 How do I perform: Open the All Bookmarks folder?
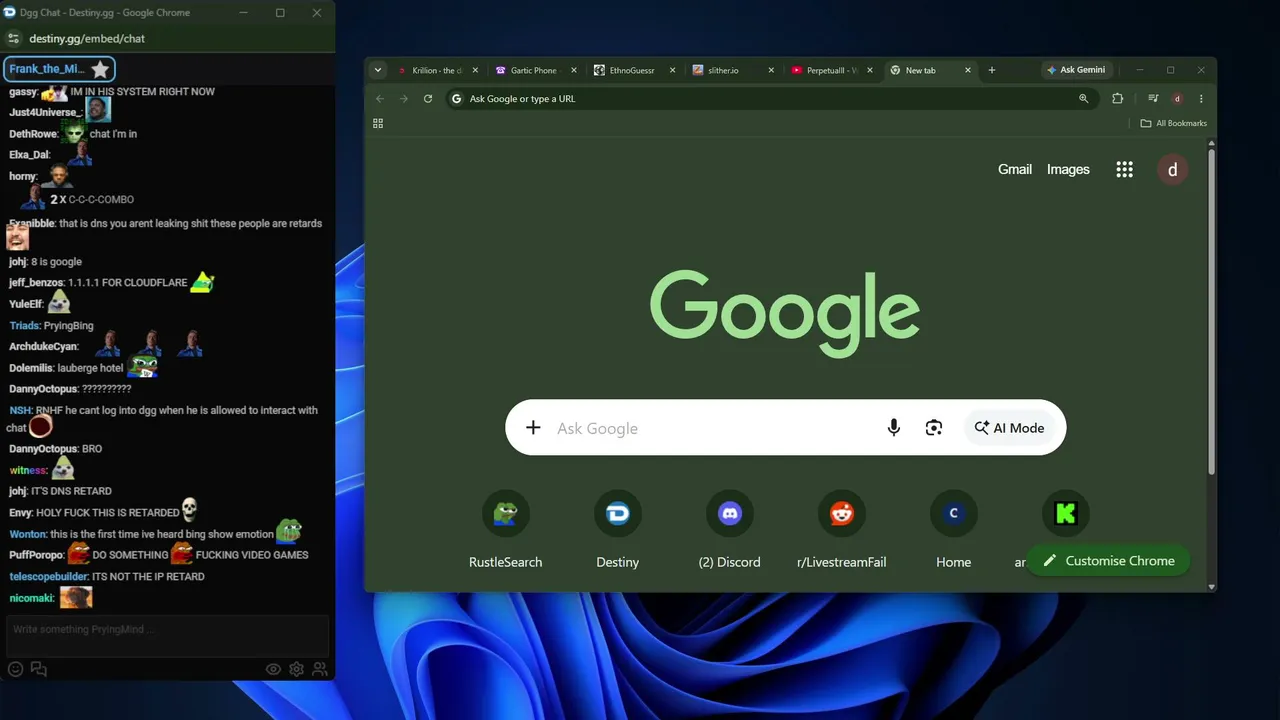tap(1174, 123)
